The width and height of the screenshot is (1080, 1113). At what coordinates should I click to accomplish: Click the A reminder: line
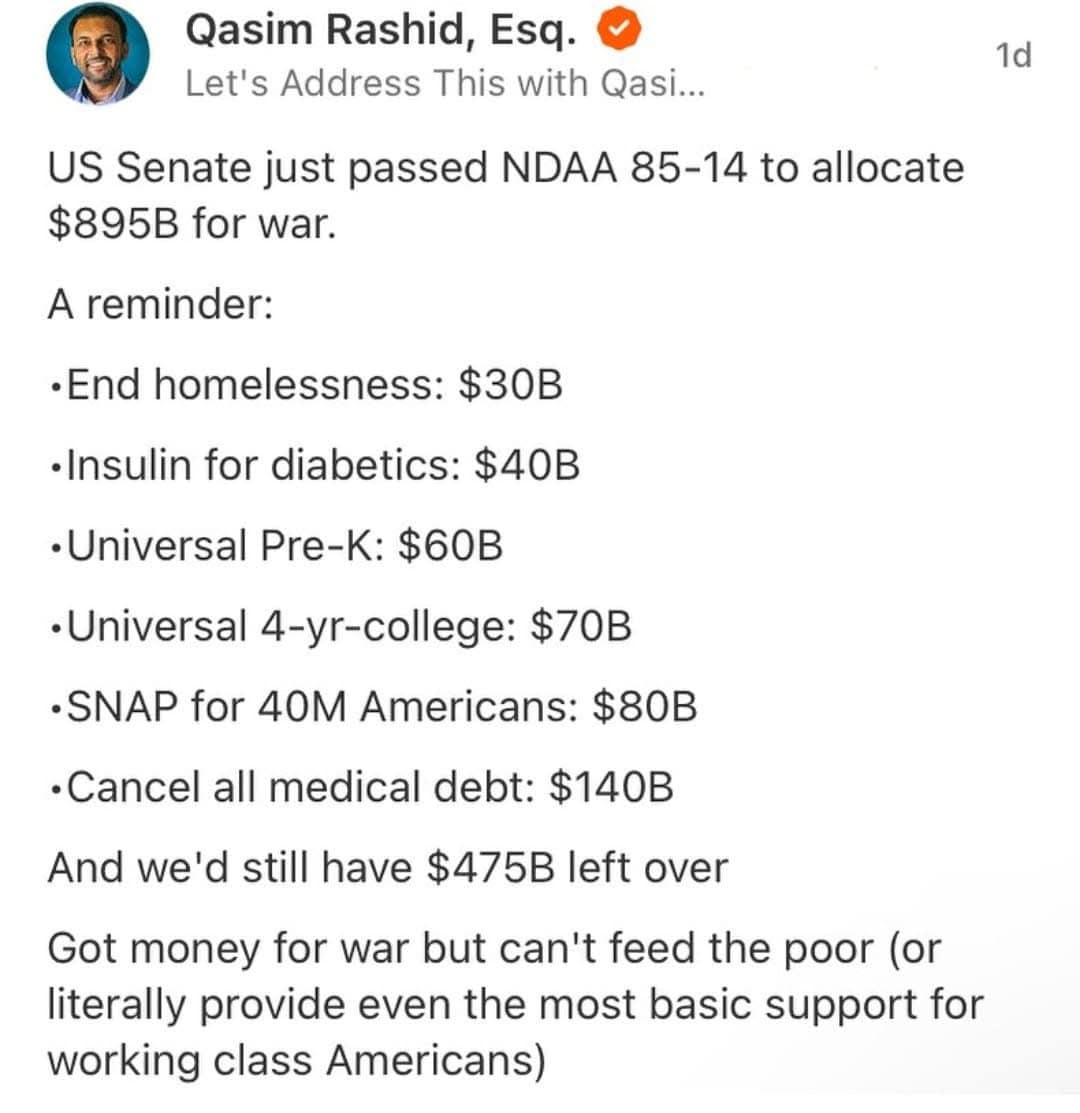(160, 305)
